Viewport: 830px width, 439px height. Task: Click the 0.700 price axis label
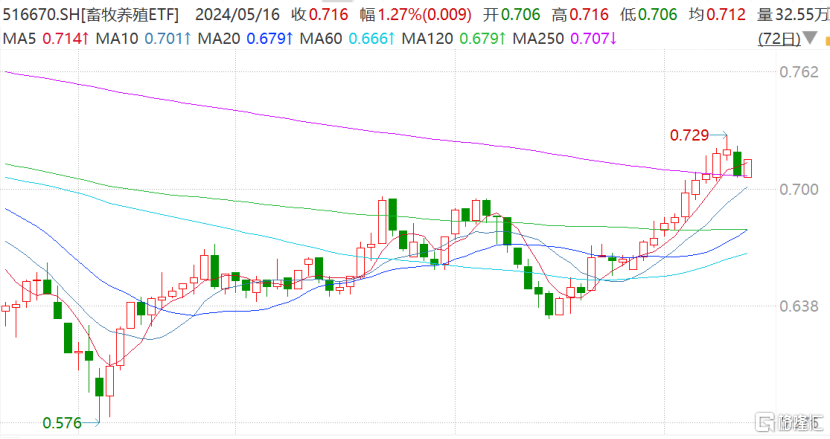click(x=799, y=189)
